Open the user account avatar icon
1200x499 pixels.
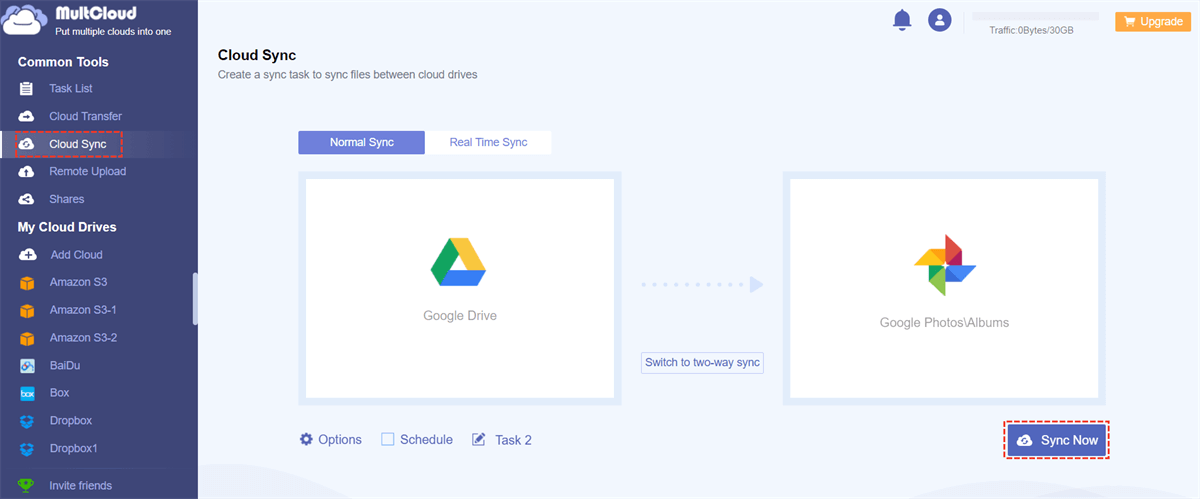[939, 20]
